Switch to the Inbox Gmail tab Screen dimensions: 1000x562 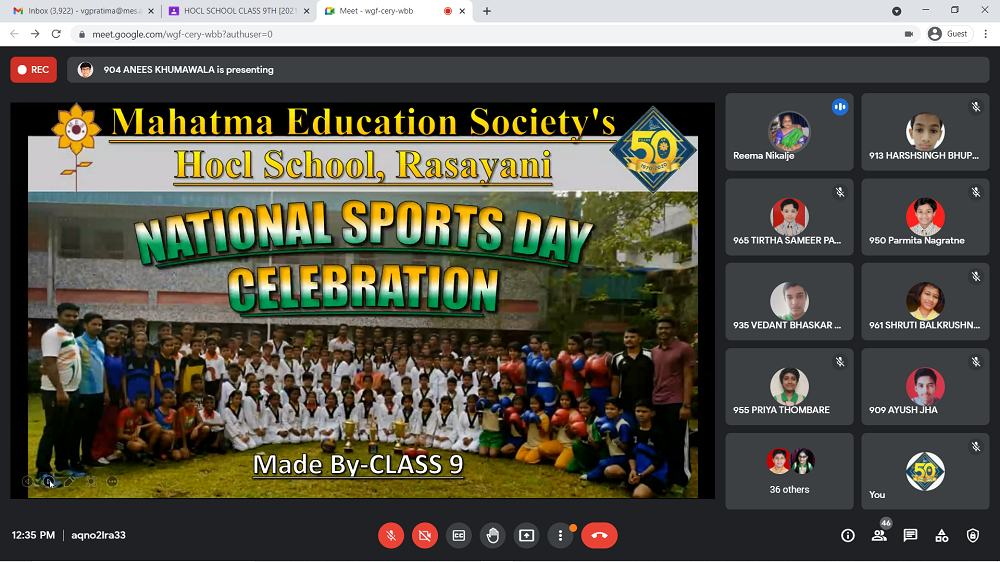pyautogui.click(x=80, y=11)
